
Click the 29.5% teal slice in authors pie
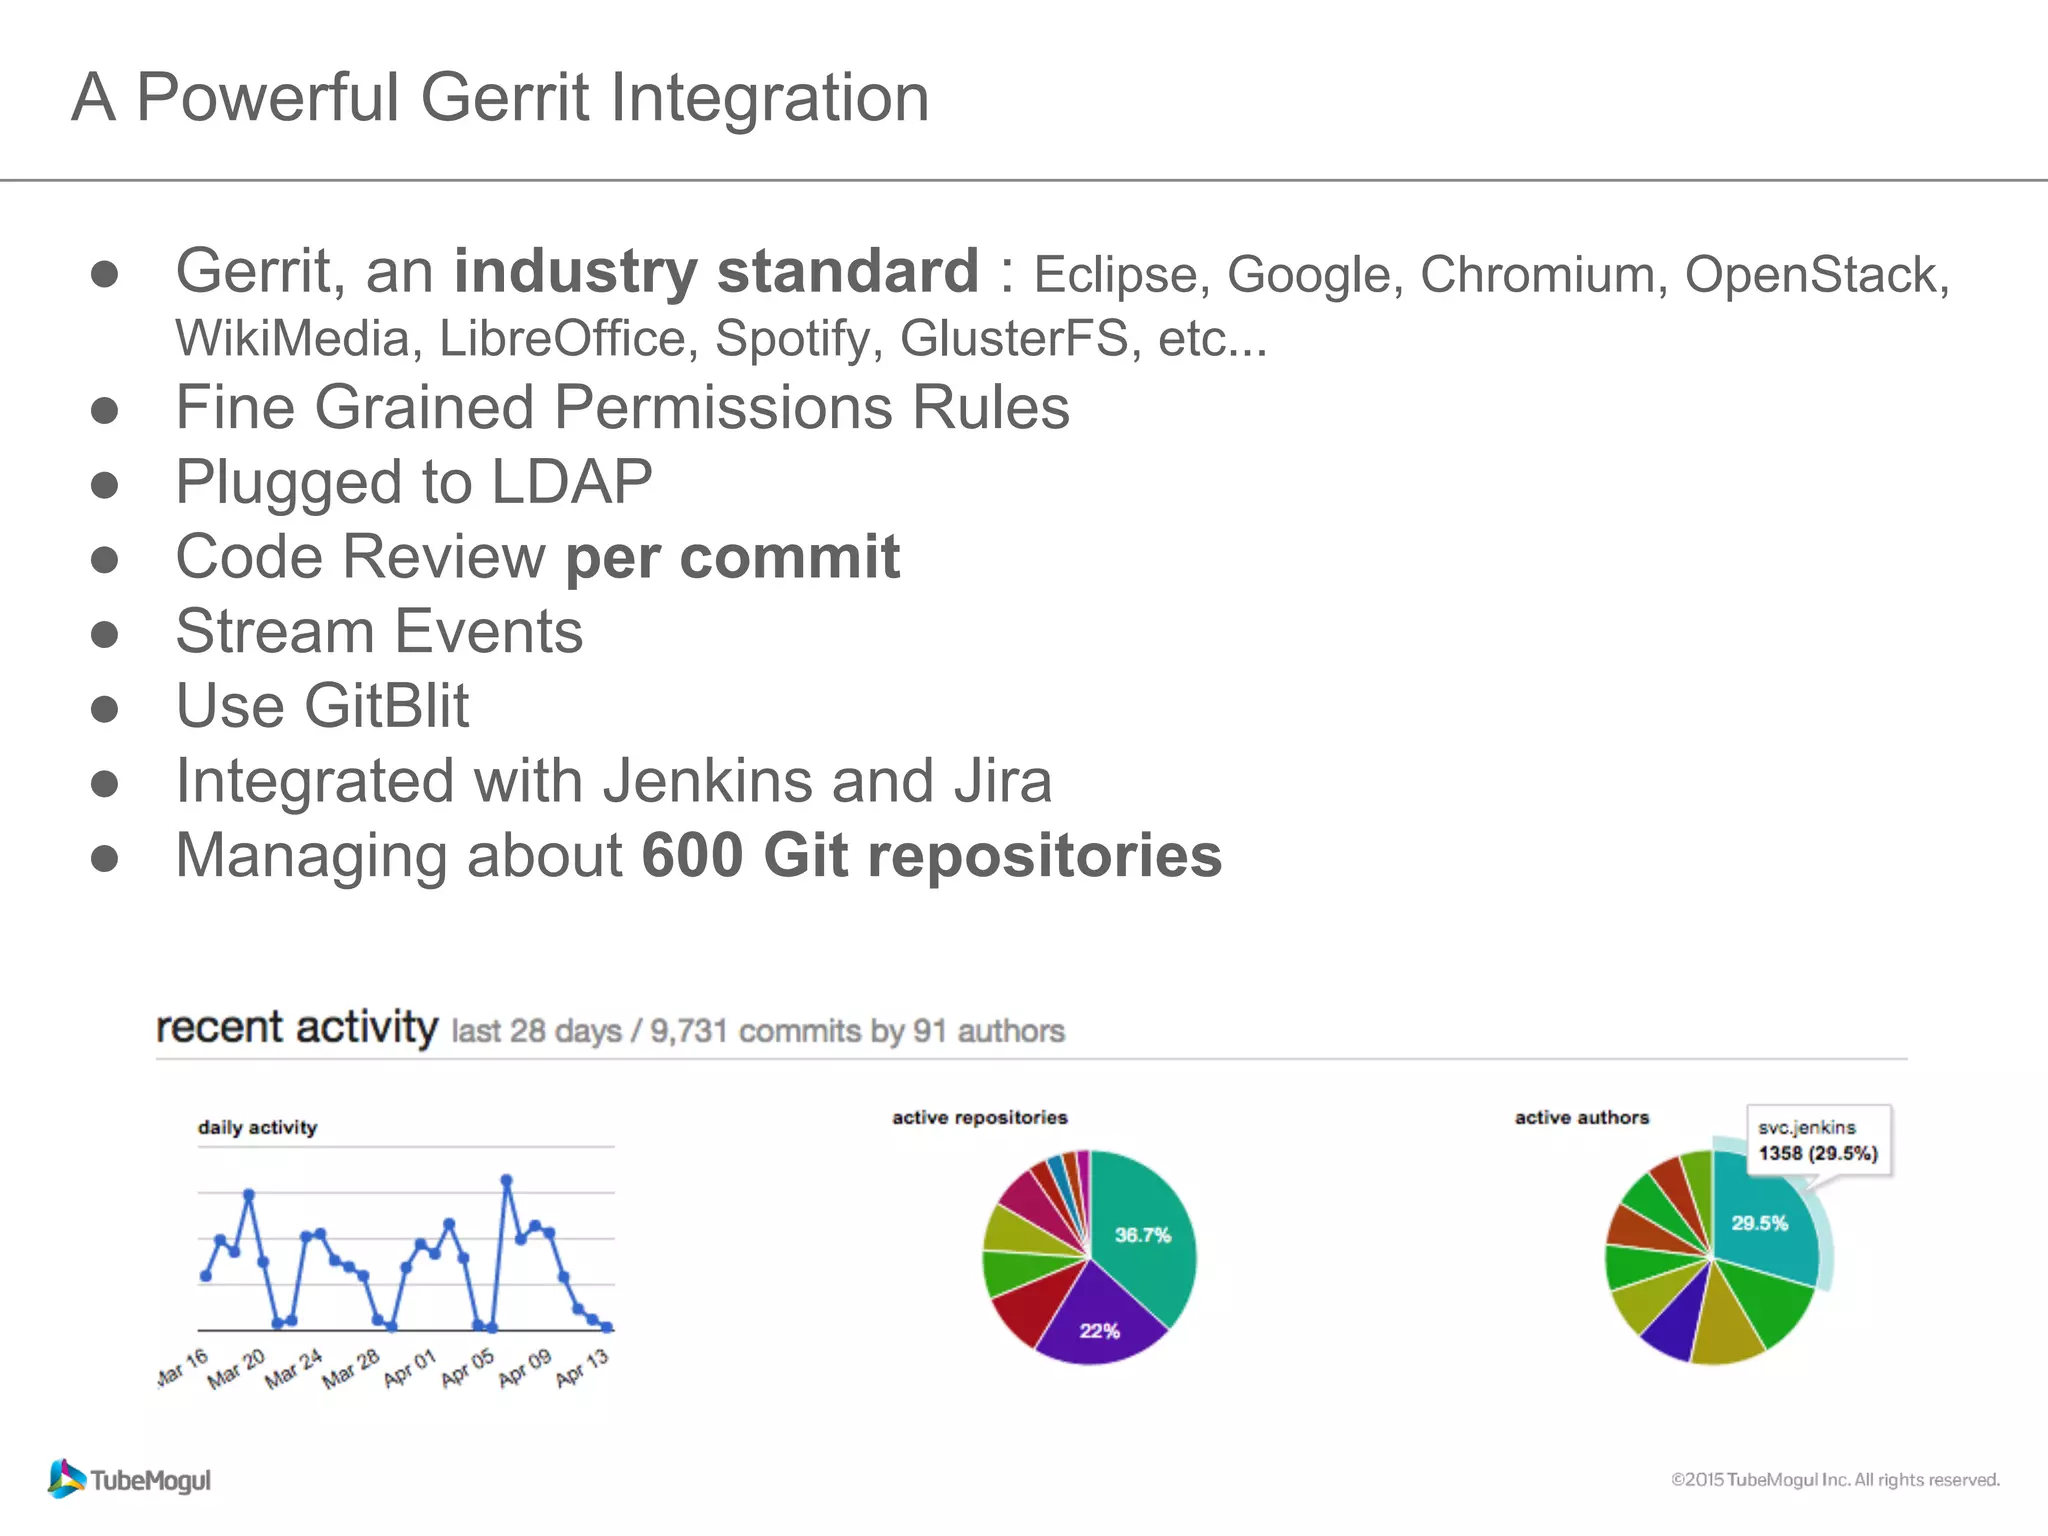1764,1222
